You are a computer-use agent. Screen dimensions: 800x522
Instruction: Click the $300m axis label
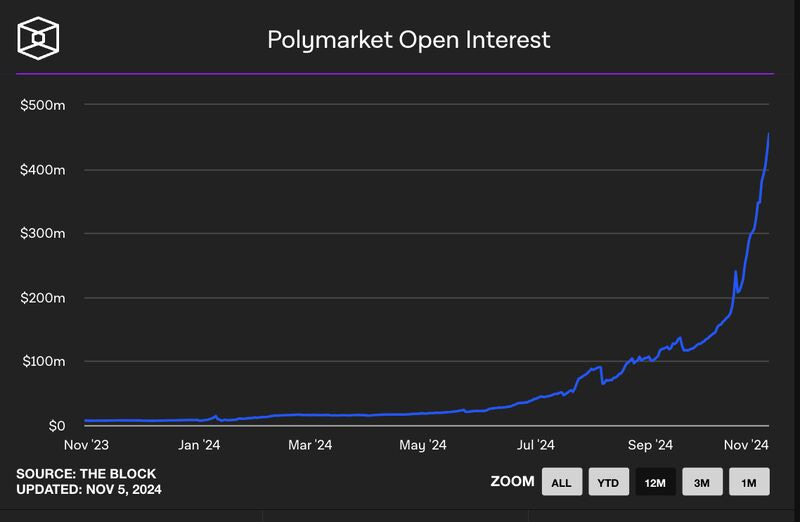[x=42, y=233]
